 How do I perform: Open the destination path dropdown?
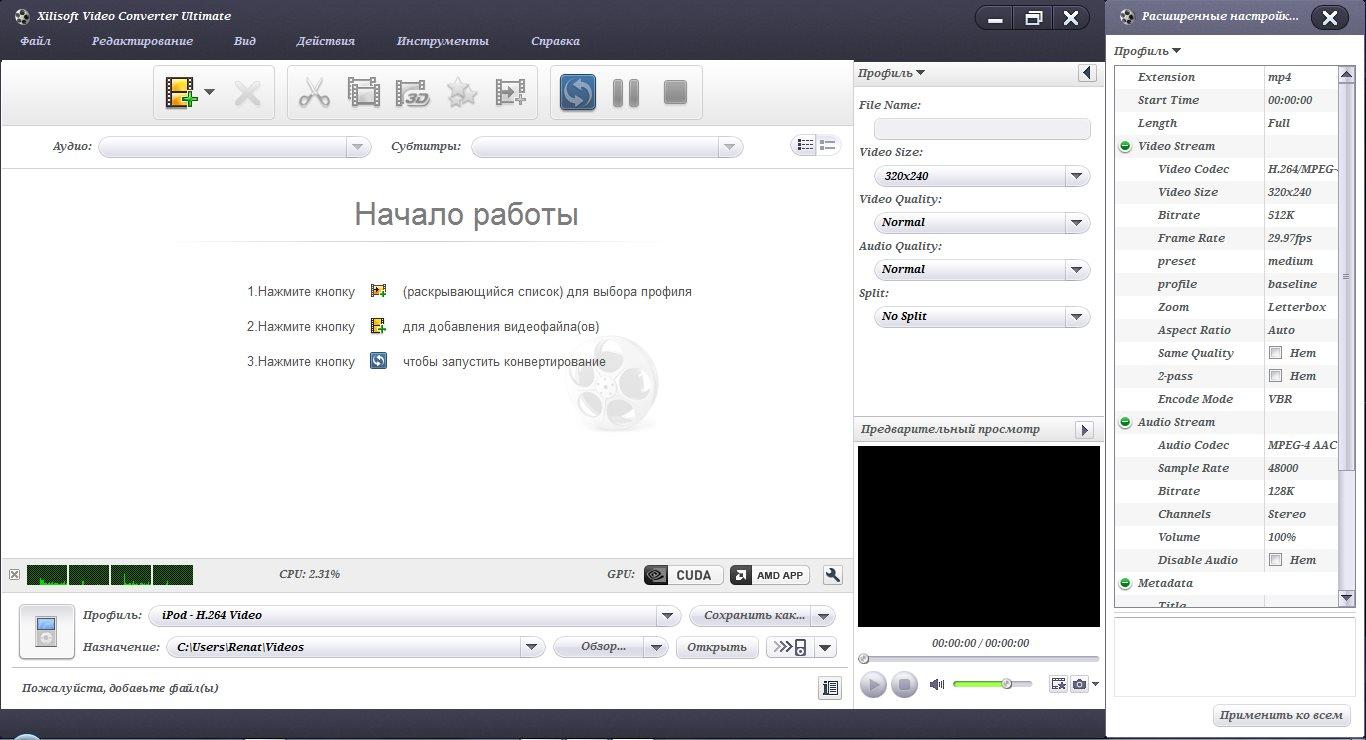(x=532, y=647)
